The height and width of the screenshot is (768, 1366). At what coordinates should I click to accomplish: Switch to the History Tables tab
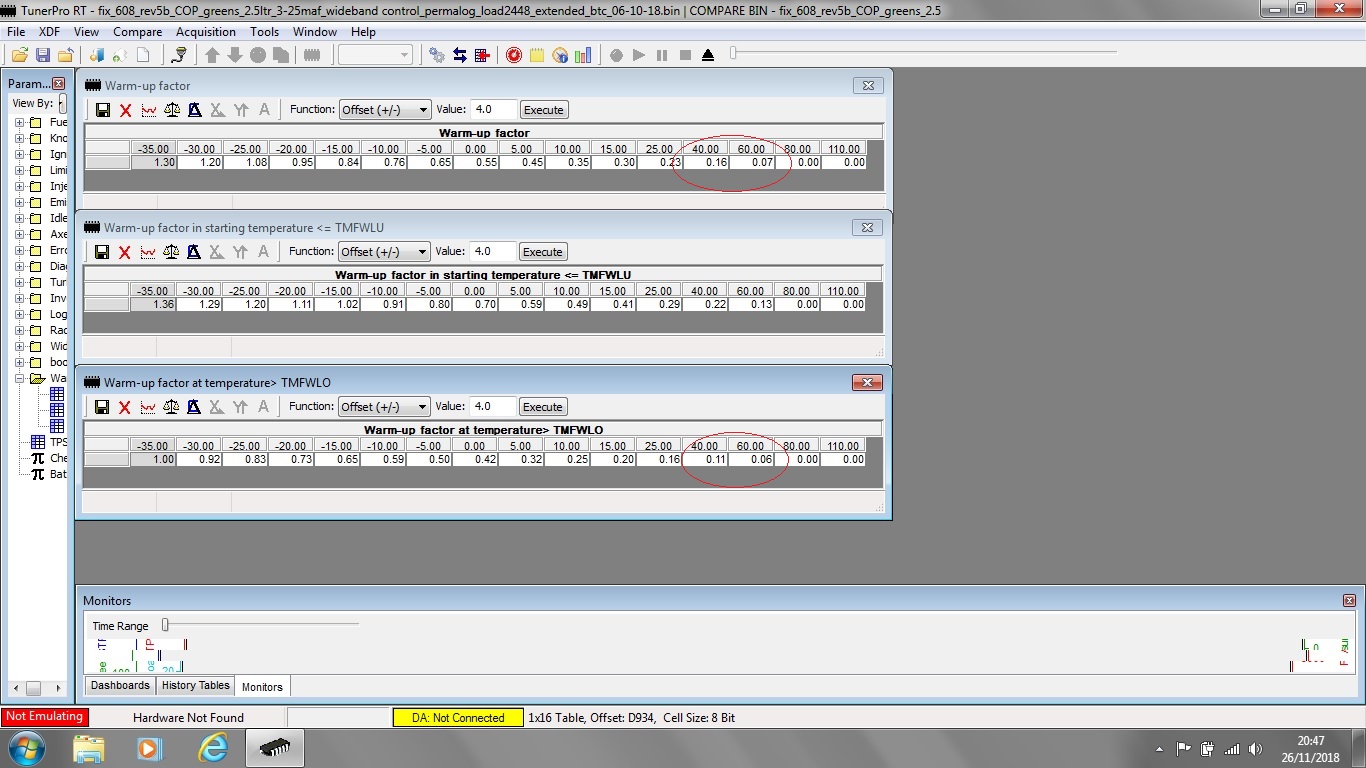[x=195, y=685]
